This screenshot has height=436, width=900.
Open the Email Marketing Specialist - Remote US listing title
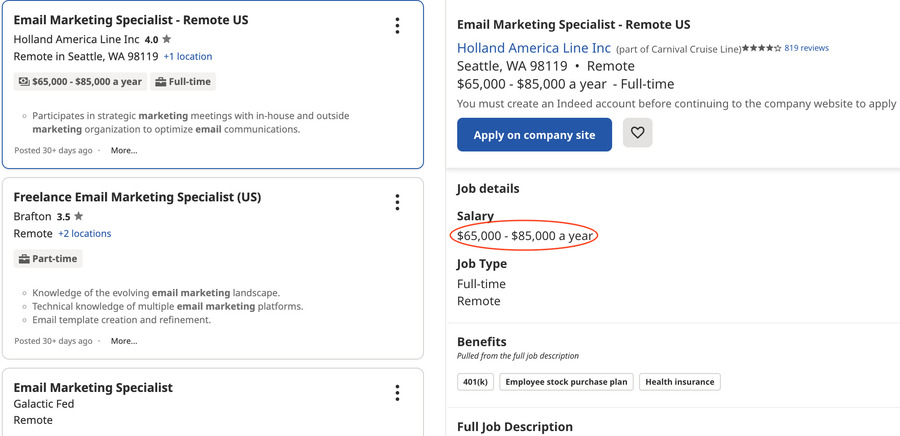pyautogui.click(x=131, y=20)
